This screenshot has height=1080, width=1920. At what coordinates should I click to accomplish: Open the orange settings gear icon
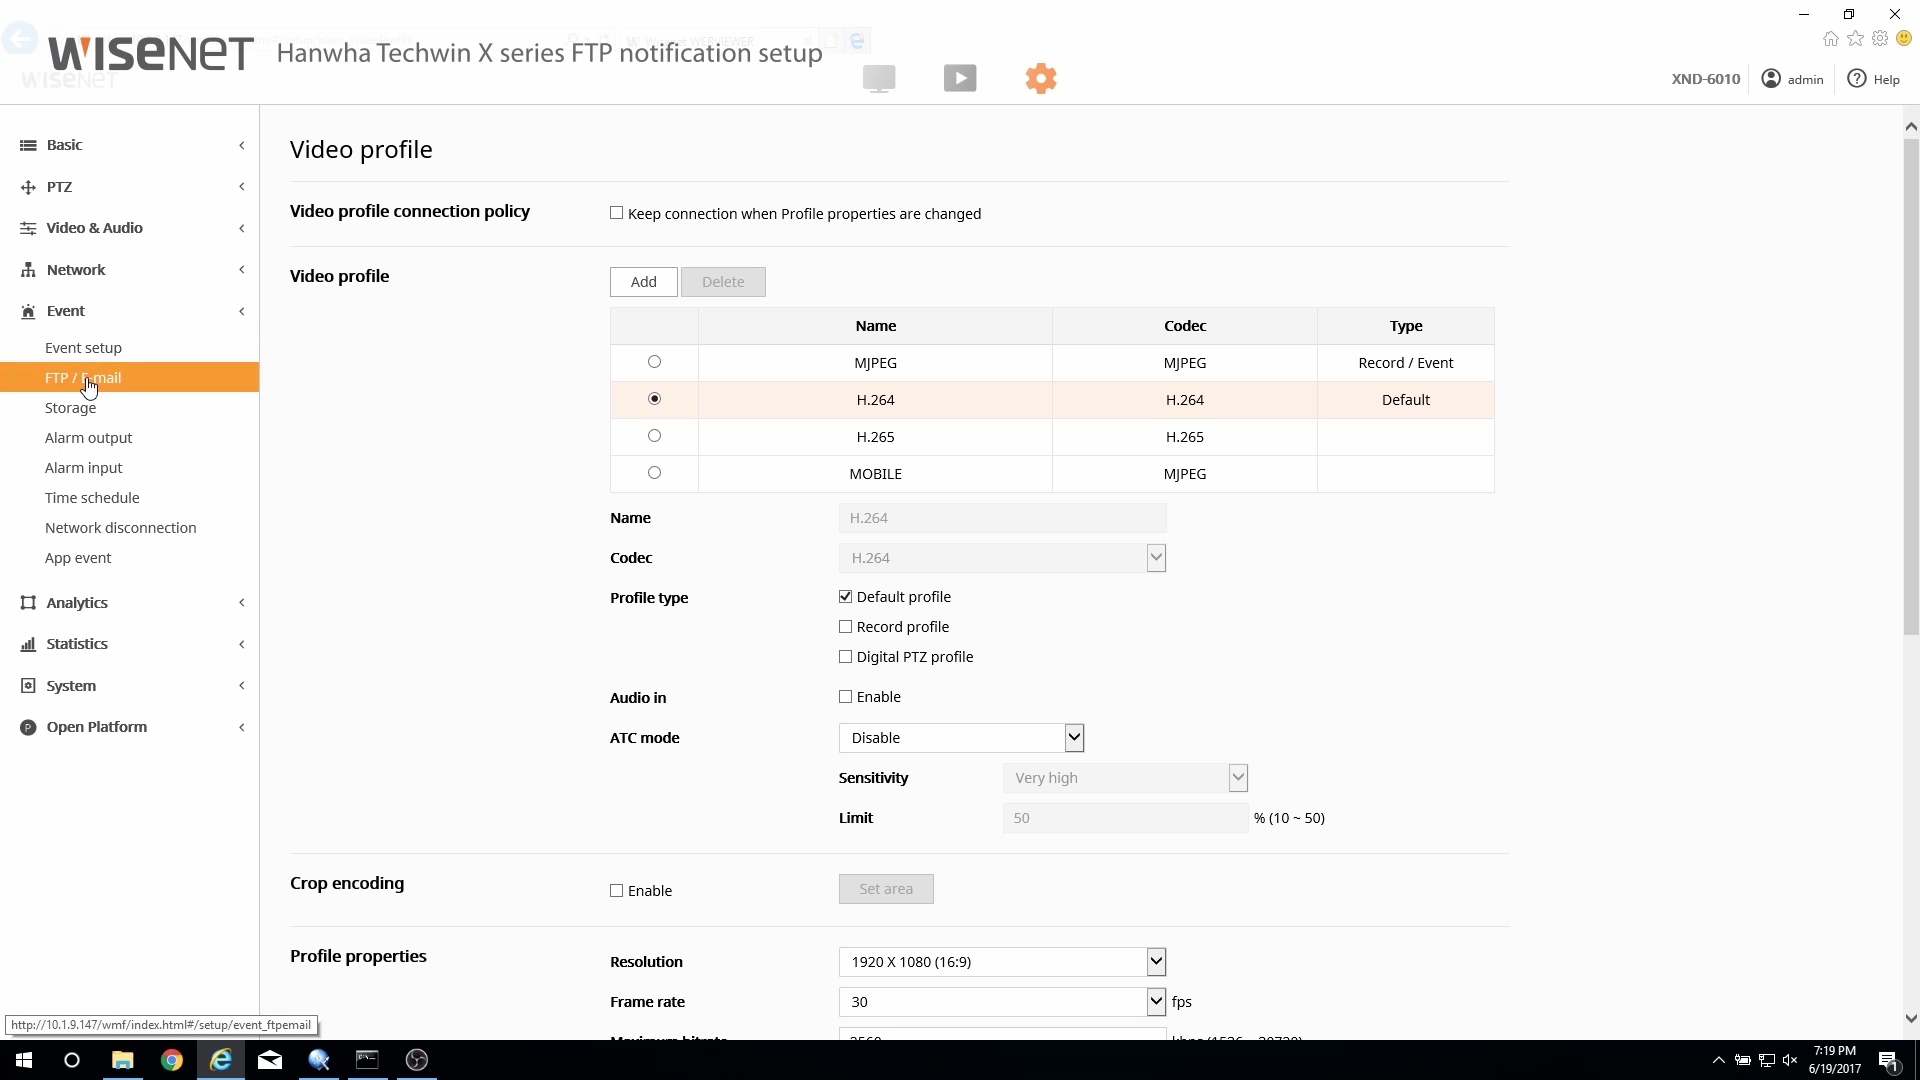(1041, 78)
